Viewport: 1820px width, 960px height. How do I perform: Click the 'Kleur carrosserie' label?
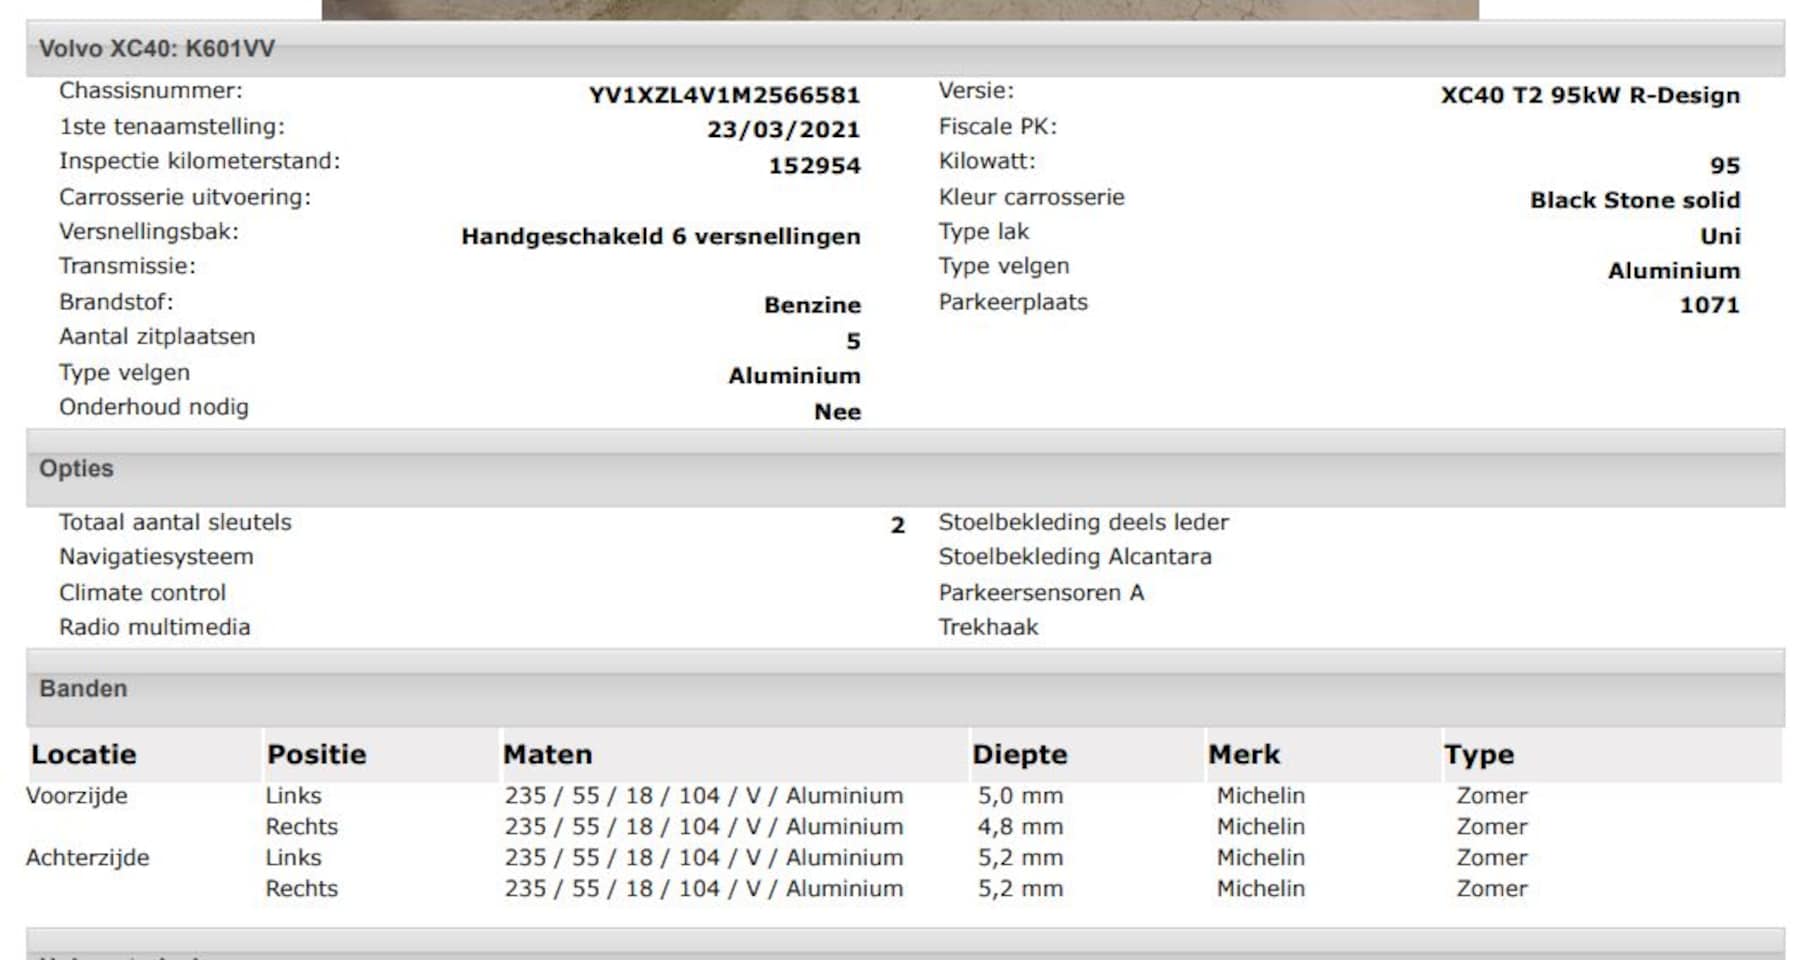pos(1031,197)
